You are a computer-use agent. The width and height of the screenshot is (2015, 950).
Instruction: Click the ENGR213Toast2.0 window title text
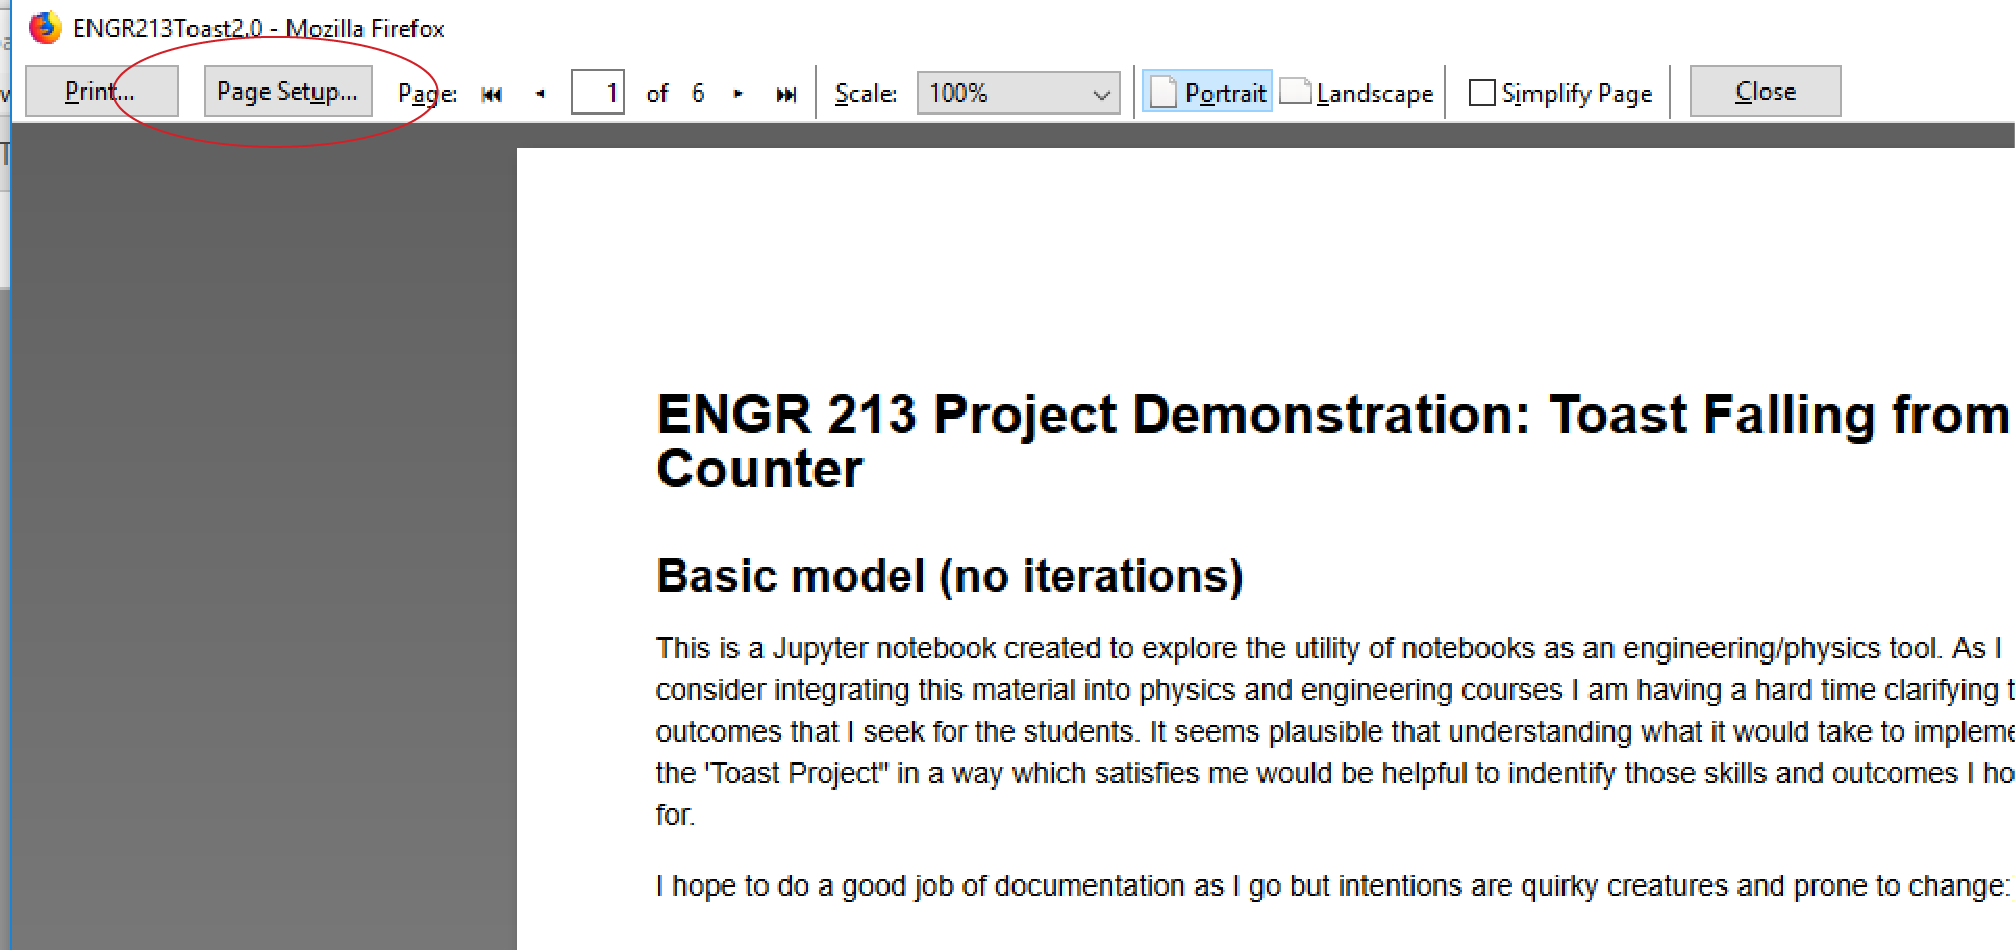pyautogui.click(x=258, y=29)
